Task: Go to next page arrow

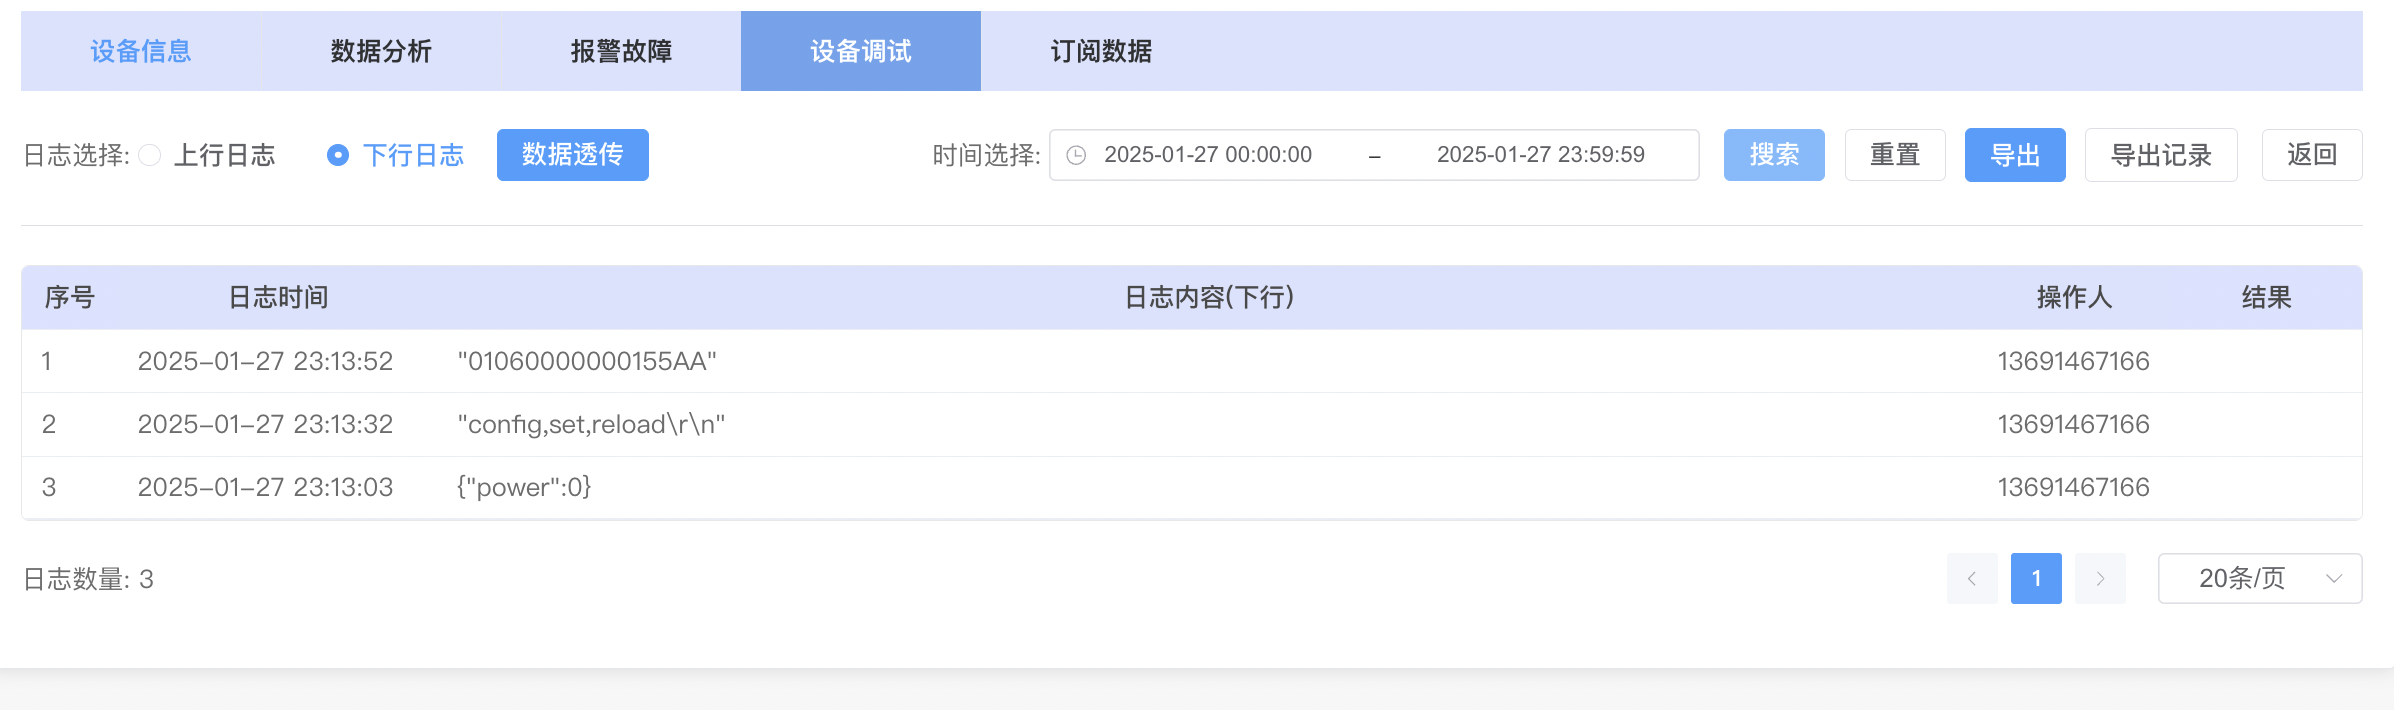Action: pos(2100,579)
